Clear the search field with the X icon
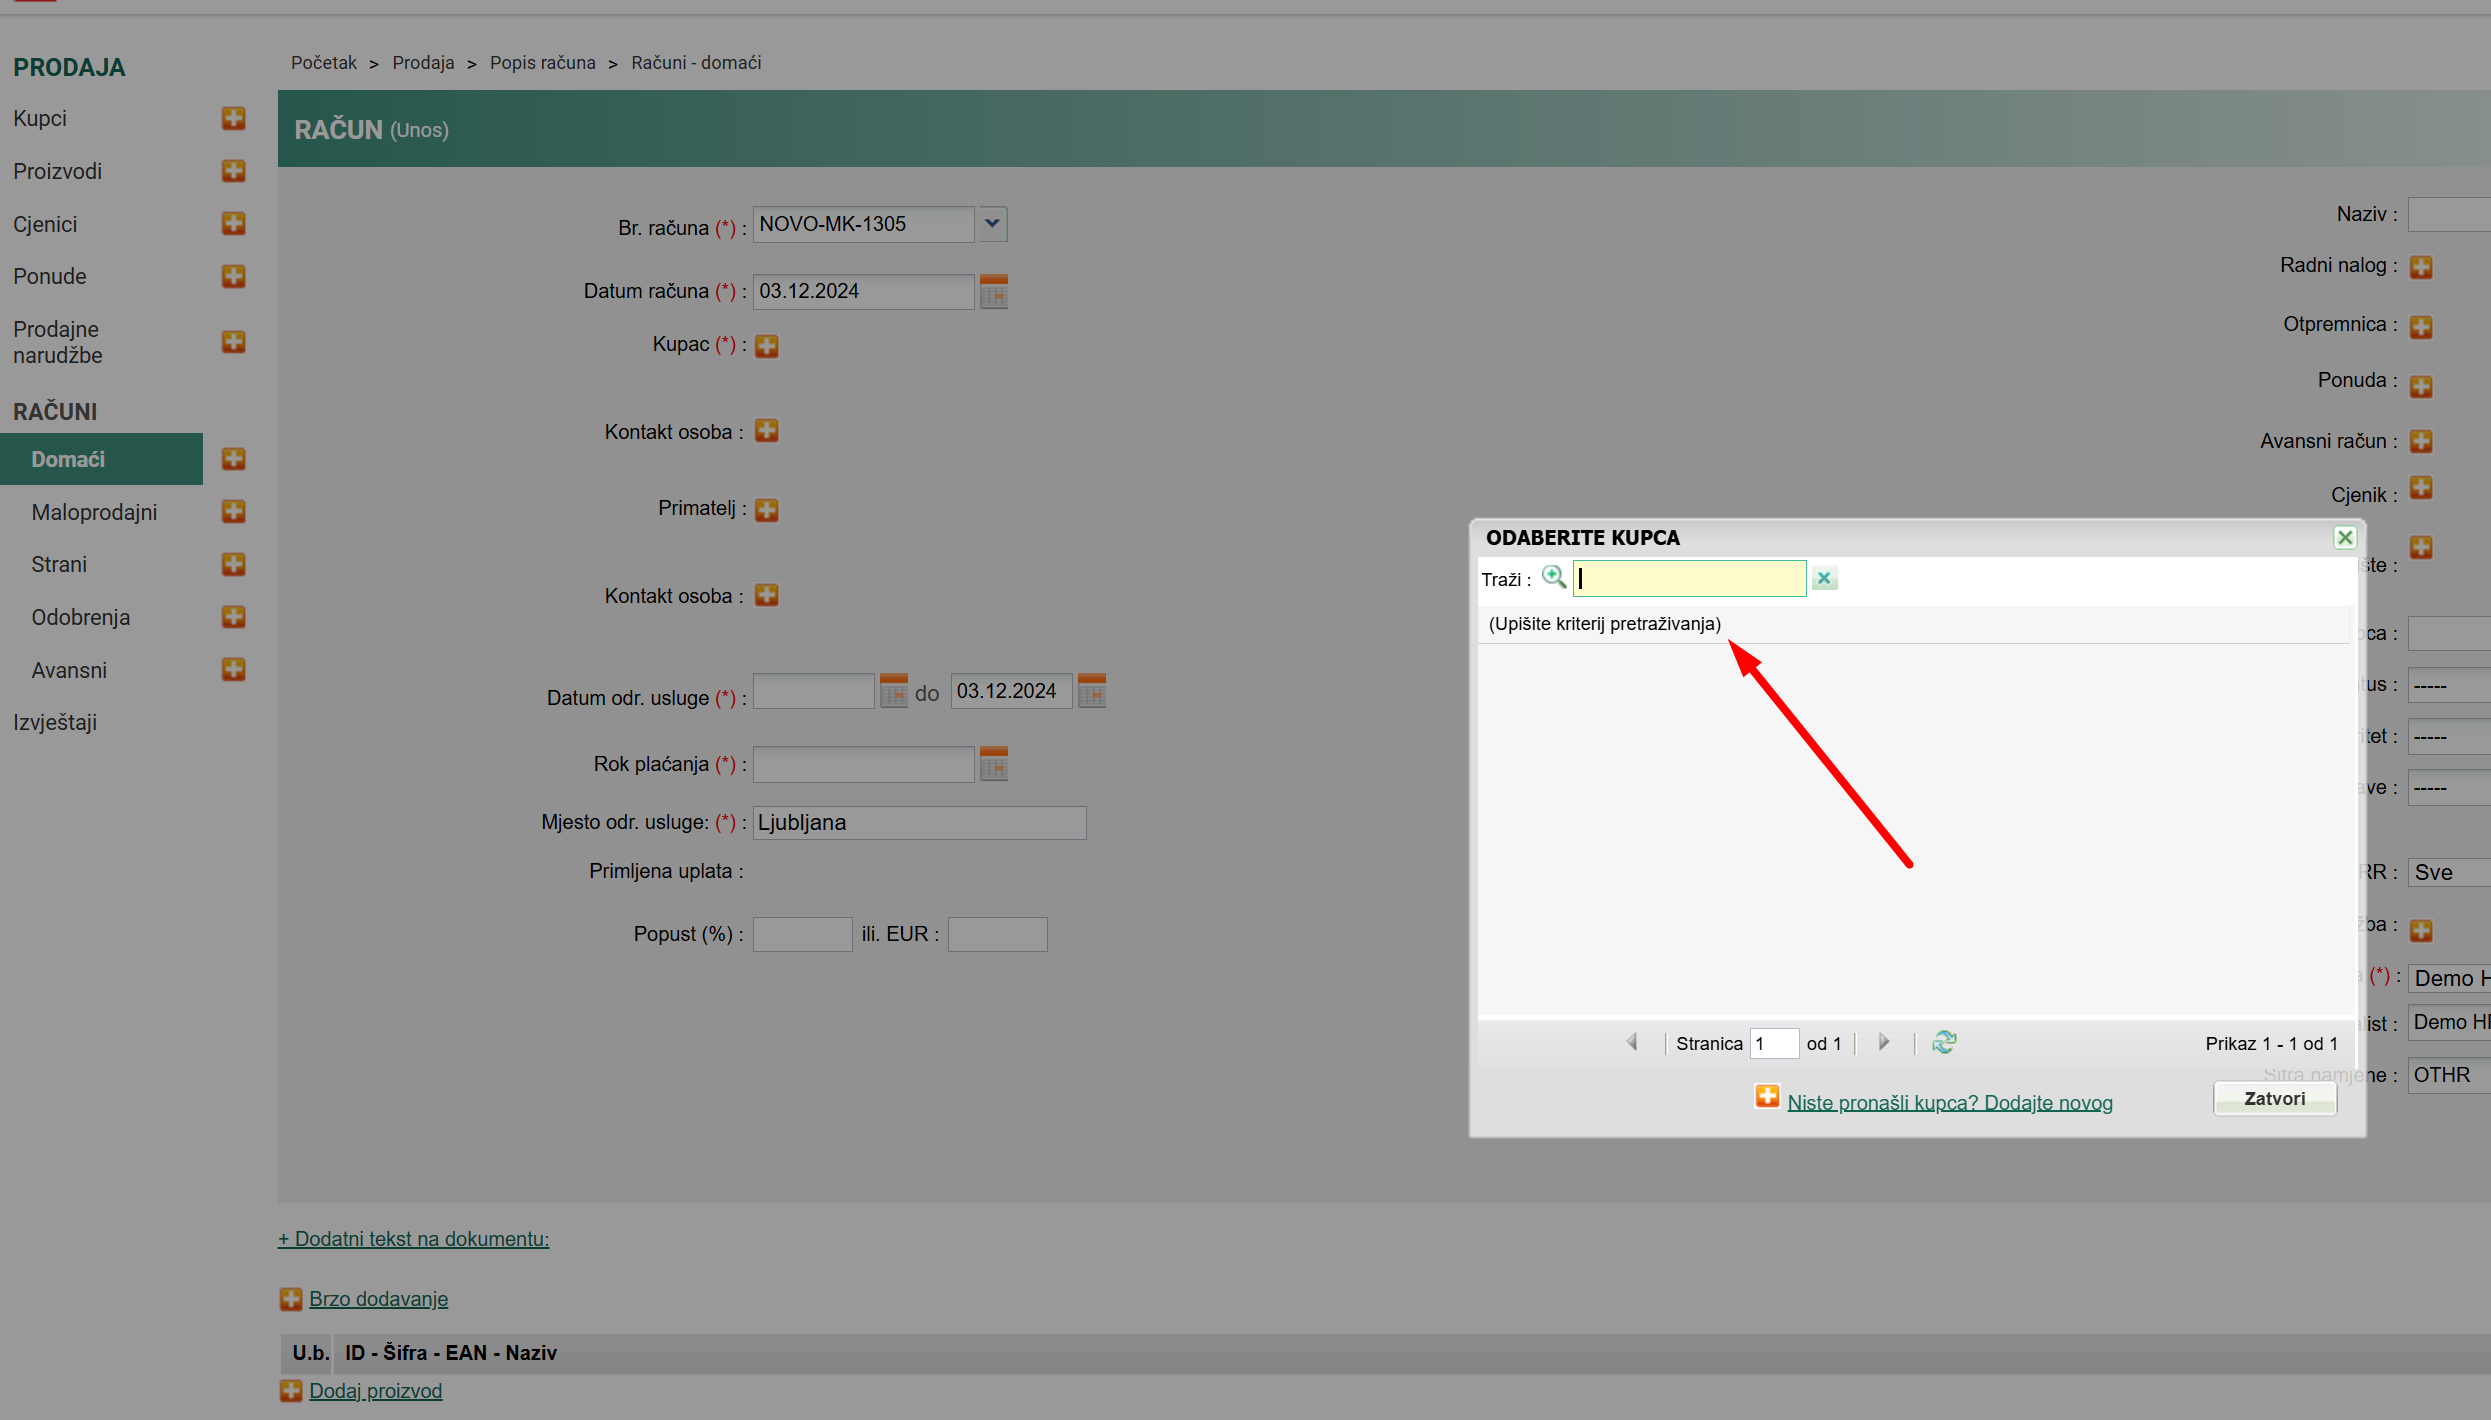Viewport: 2491px width, 1420px height. pos(1824,578)
